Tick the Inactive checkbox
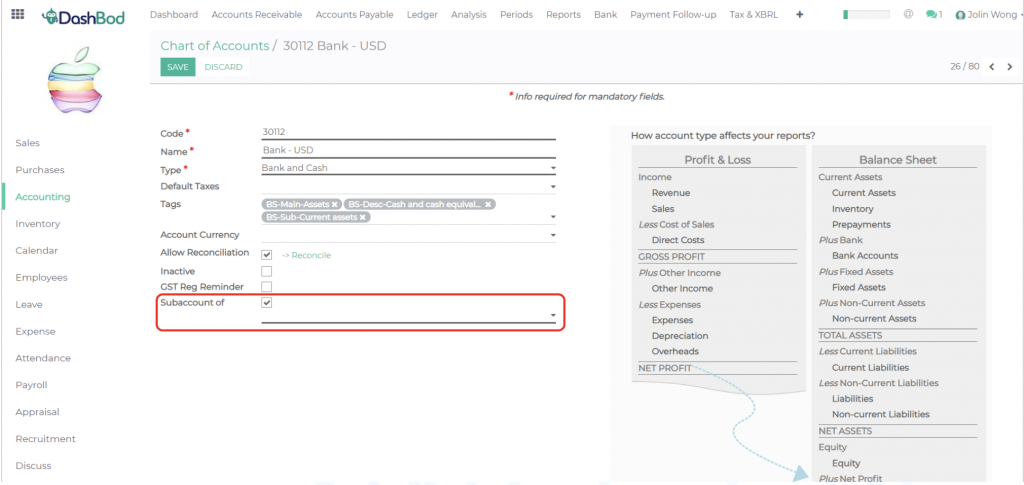 point(267,271)
